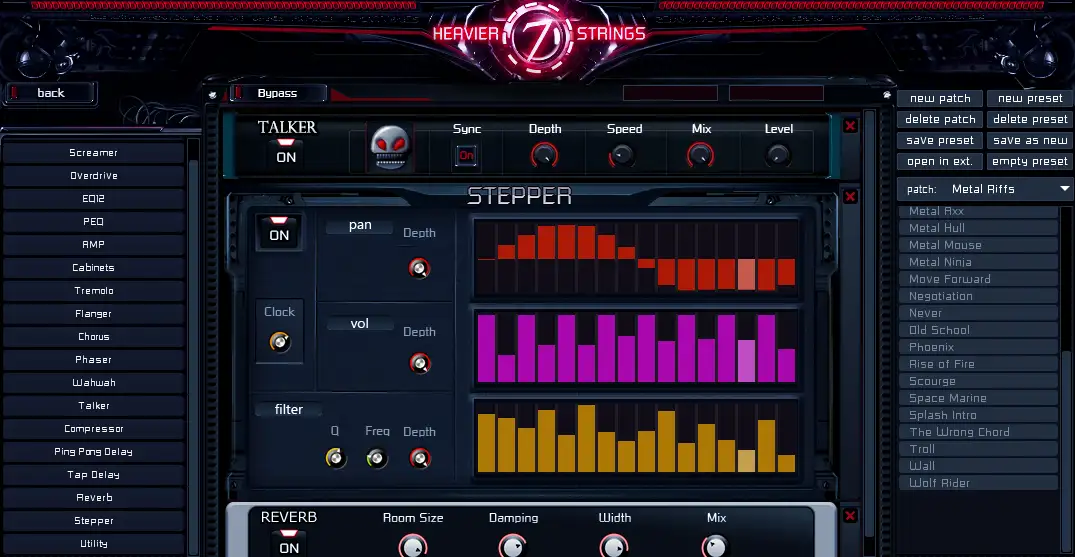Load the Wolf Rider preset
This screenshot has height=557, width=1075.
pyautogui.click(x=978, y=483)
